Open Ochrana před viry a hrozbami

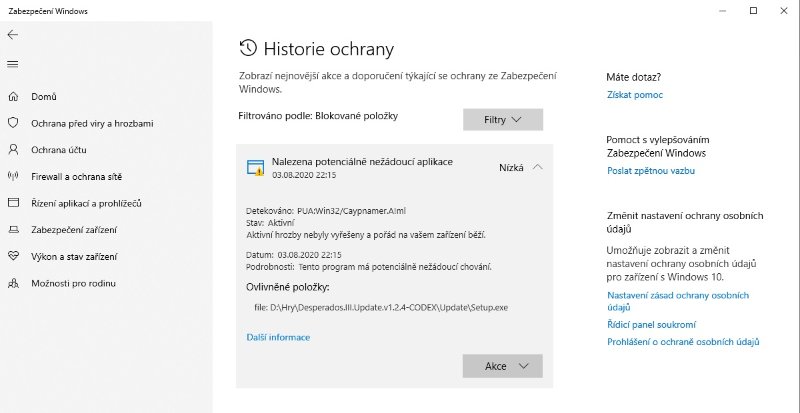pos(92,124)
